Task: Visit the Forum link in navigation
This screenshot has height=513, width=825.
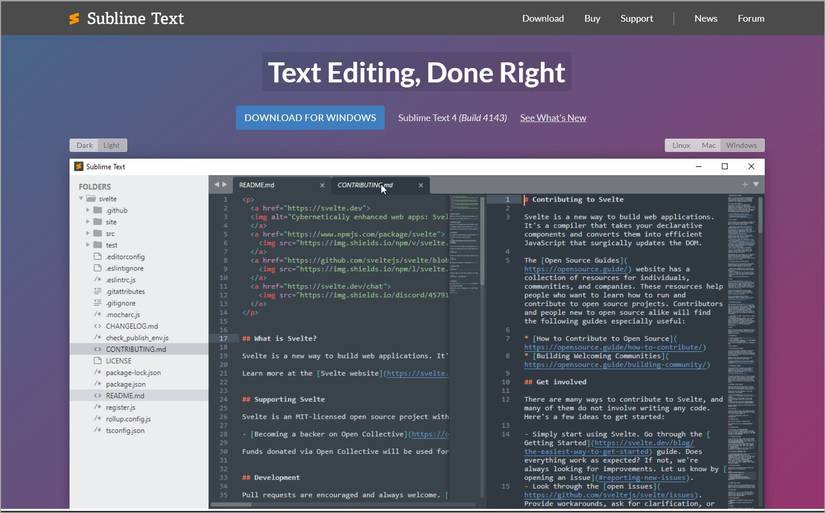Action: point(751,18)
